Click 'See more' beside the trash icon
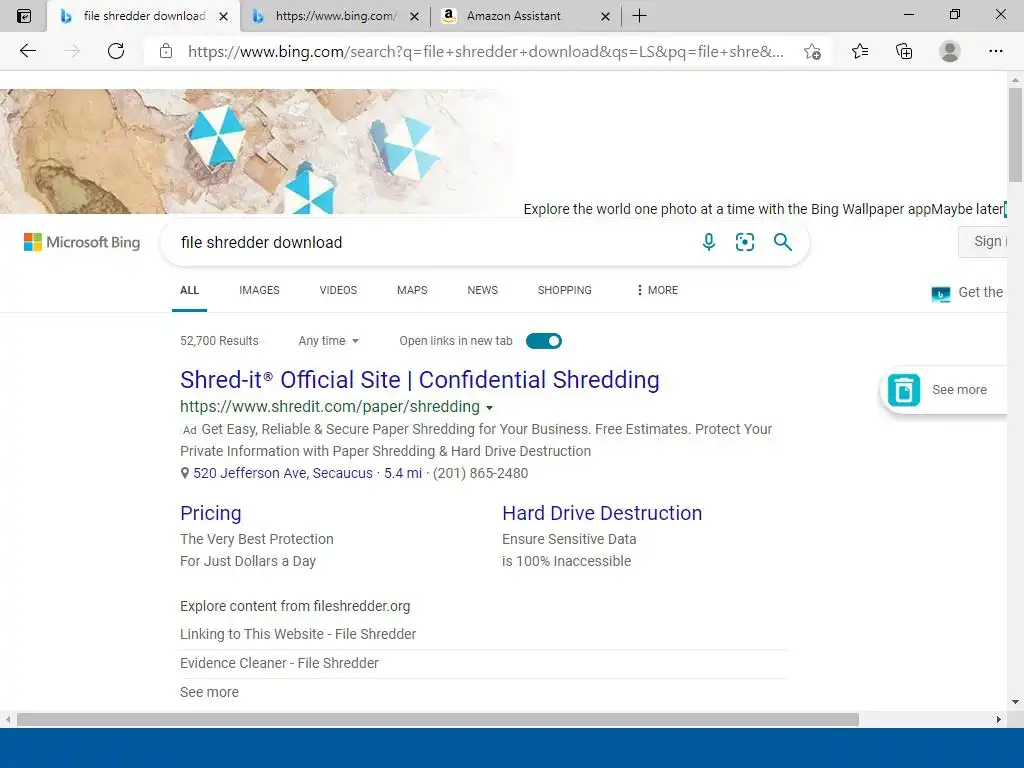Image resolution: width=1024 pixels, height=768 pixels. [959, 390]
